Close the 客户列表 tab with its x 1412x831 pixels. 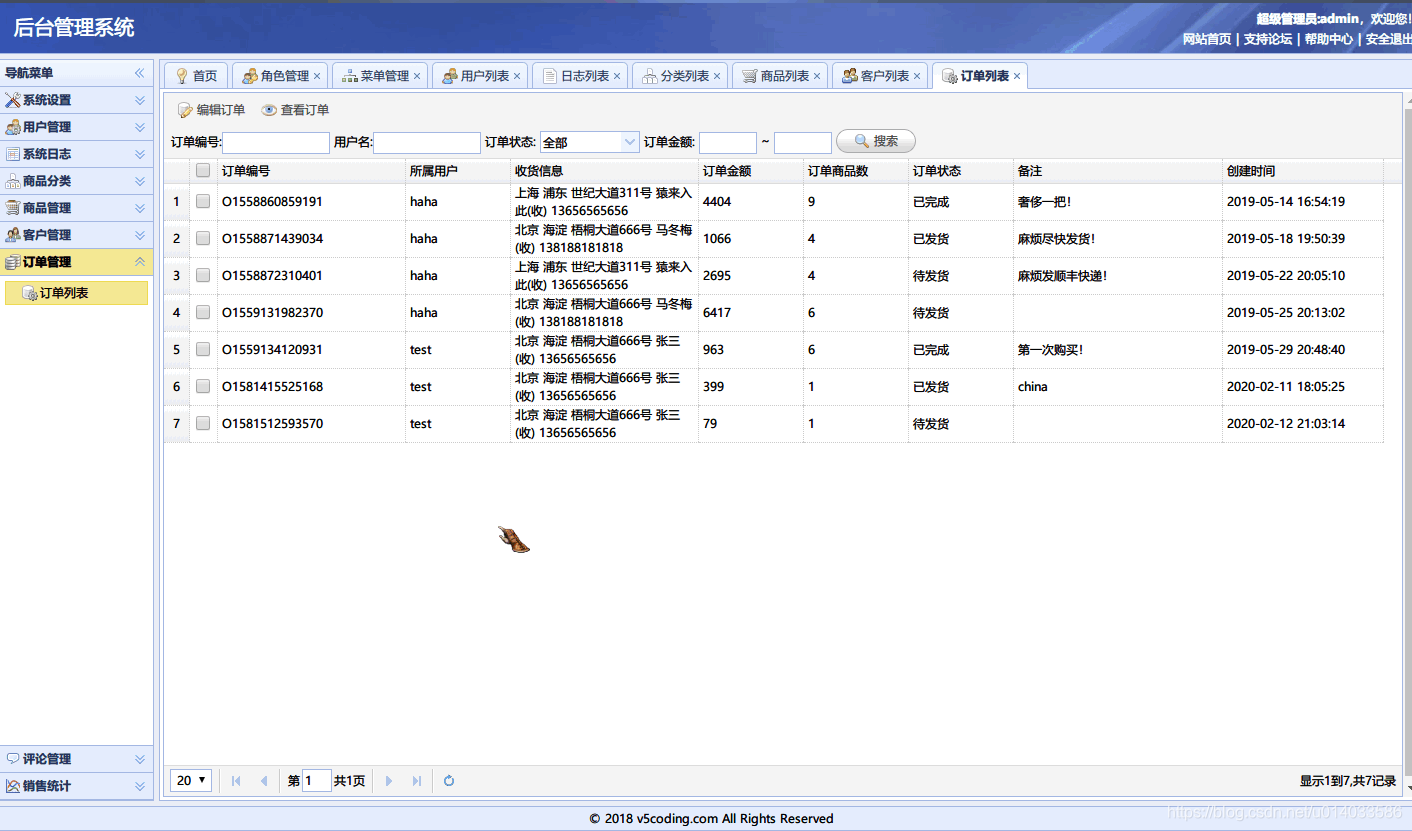pos(917,76)
